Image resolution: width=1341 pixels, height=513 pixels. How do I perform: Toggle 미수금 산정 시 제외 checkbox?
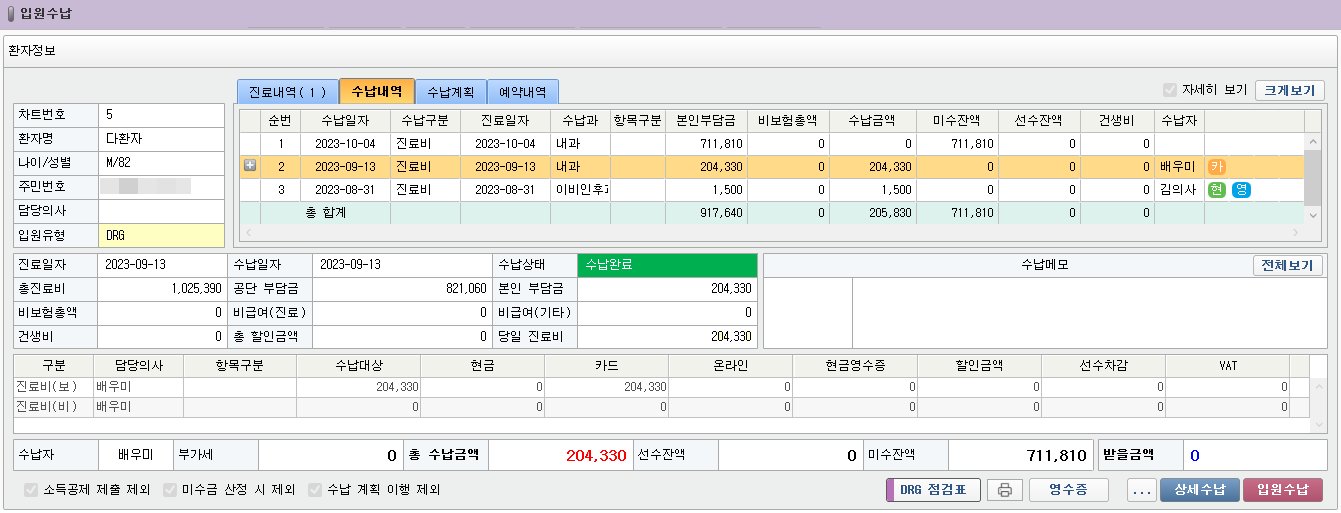pyautogui.click(x=170, y=490)
